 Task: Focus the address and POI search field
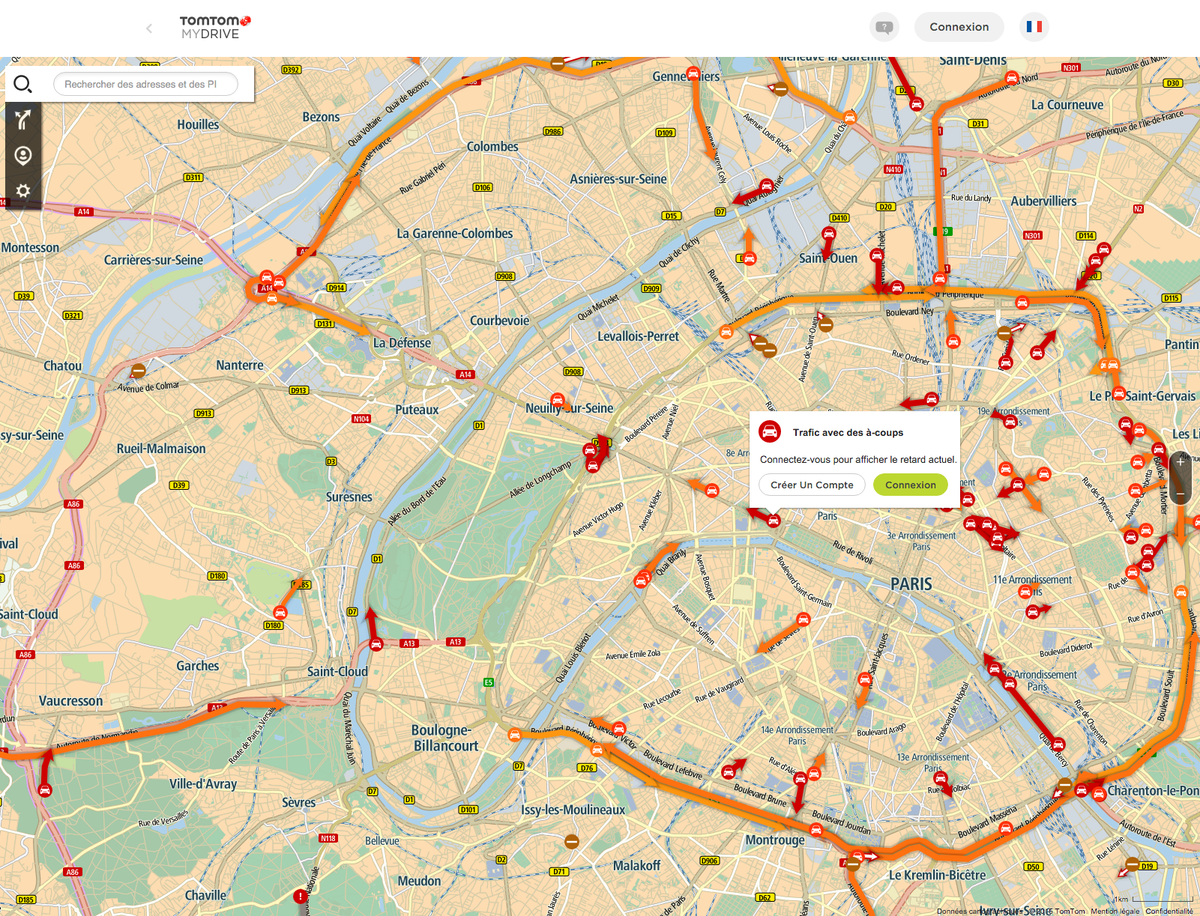coord(146,84)
